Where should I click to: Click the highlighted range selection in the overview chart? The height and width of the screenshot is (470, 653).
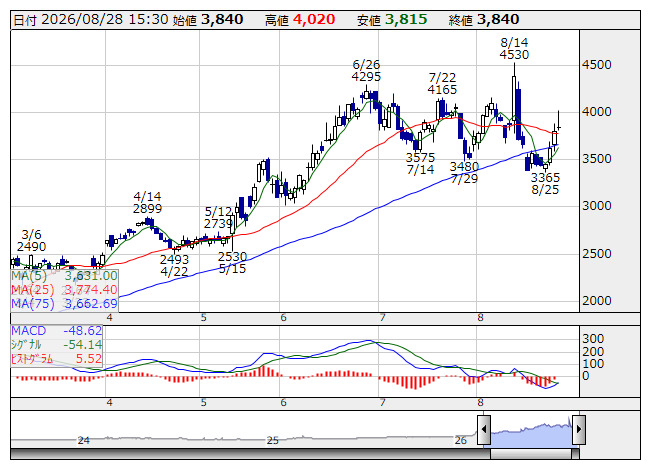(x=531, y=434)
